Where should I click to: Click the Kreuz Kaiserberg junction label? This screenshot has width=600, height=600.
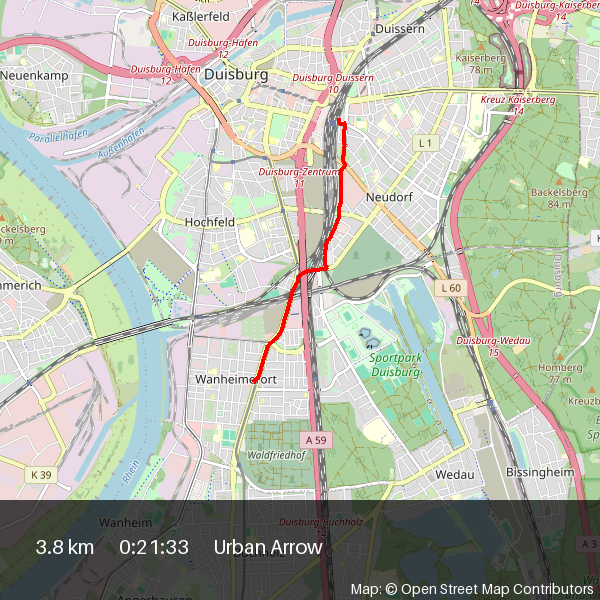[x=517, y=105]
